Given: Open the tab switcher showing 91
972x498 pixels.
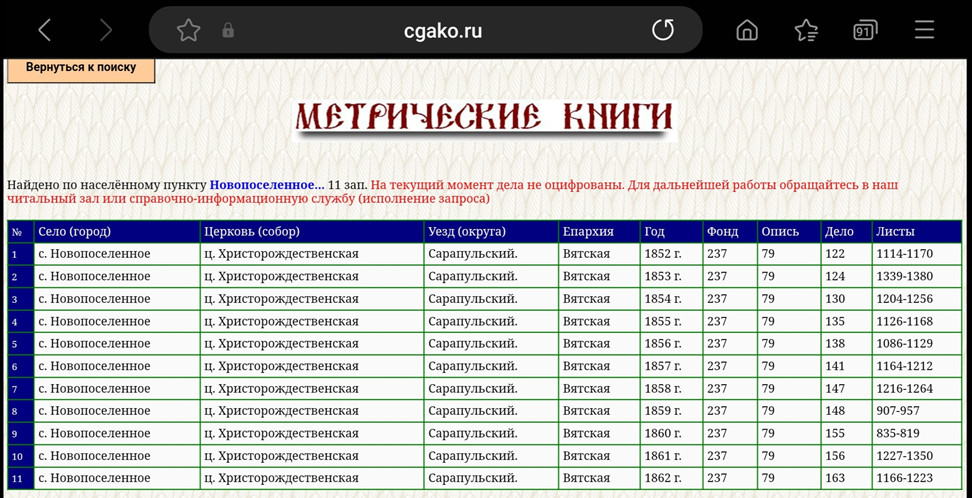Looking at the screenshot, I should point(864,30).
